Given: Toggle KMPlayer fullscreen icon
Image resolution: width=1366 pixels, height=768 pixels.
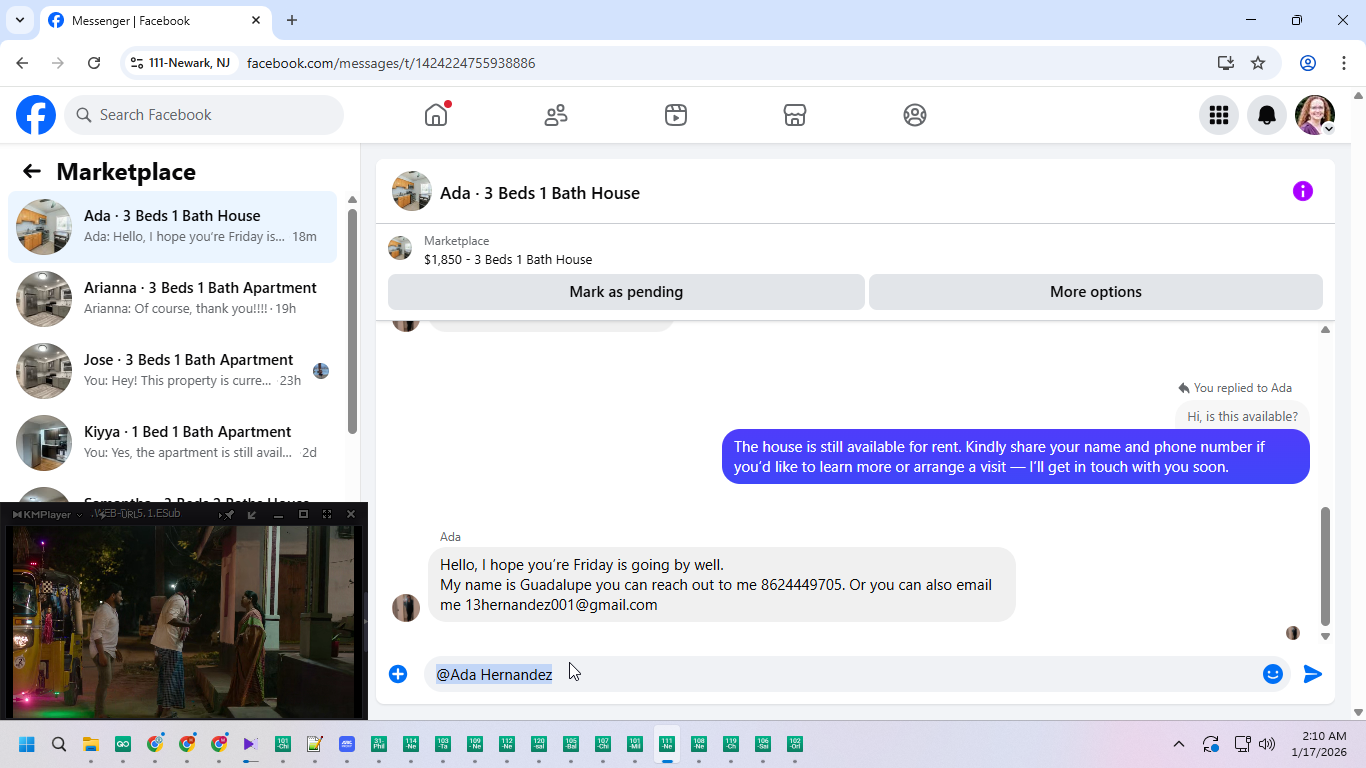Looking at the screenshot, I should 327,514.
